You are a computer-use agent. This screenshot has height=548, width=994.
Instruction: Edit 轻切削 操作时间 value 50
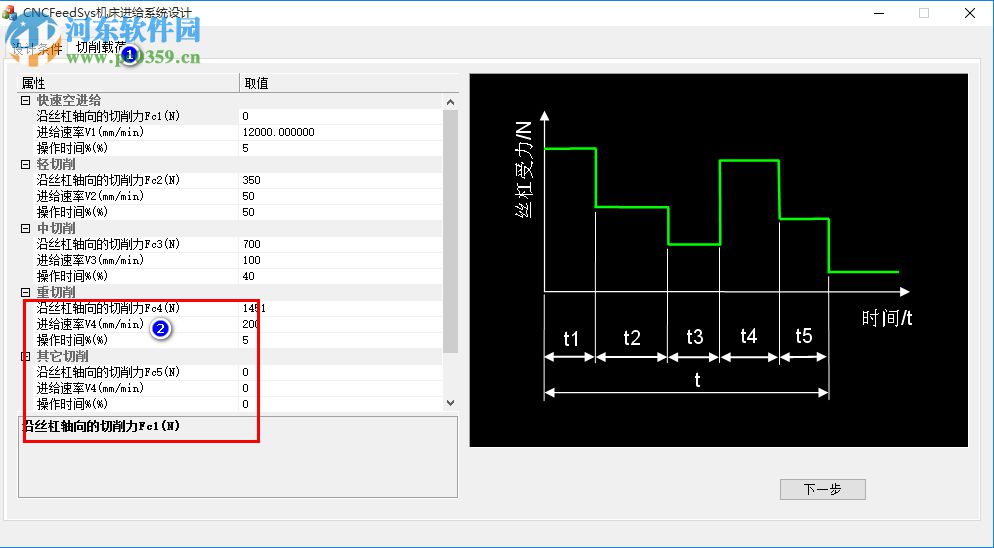(340, 212)
